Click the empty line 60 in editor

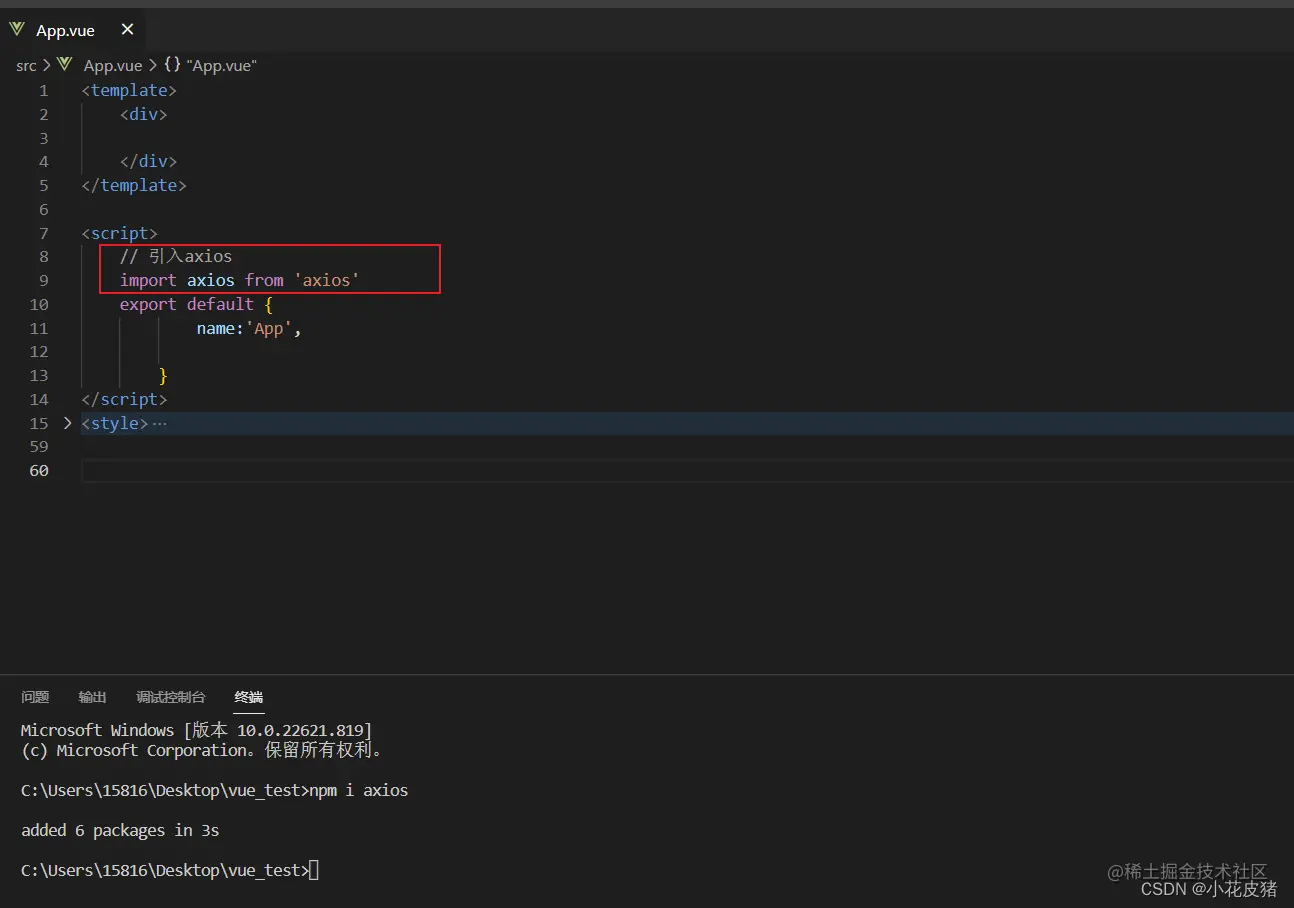[x=686, y=470]
